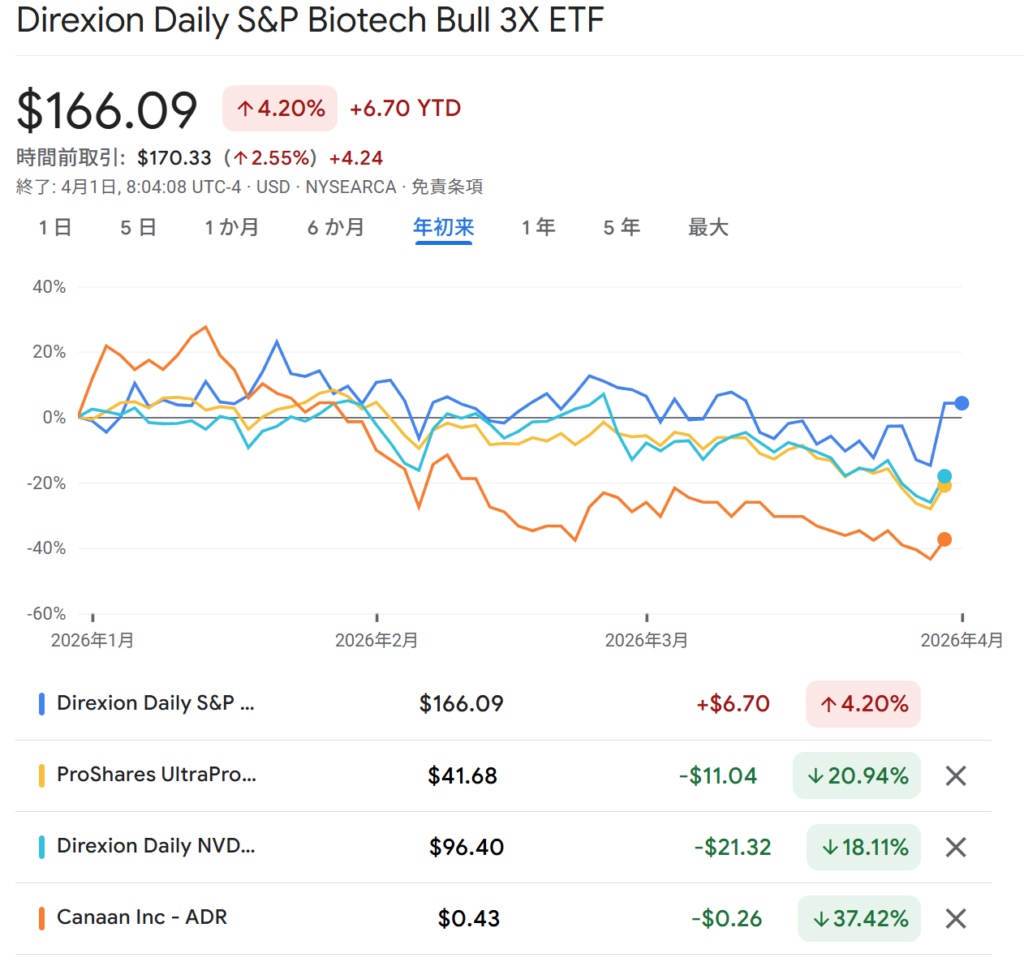This screenshot has width=1024, height=962.
Task: Click the red 4.20% change badge in header
Action: pos(280,109)
